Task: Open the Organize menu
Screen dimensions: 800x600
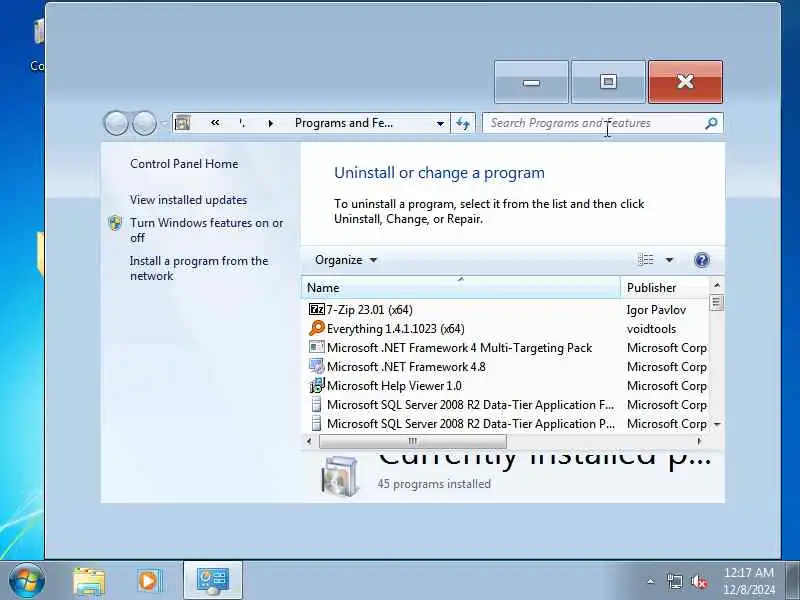Action: pos(346,260)
